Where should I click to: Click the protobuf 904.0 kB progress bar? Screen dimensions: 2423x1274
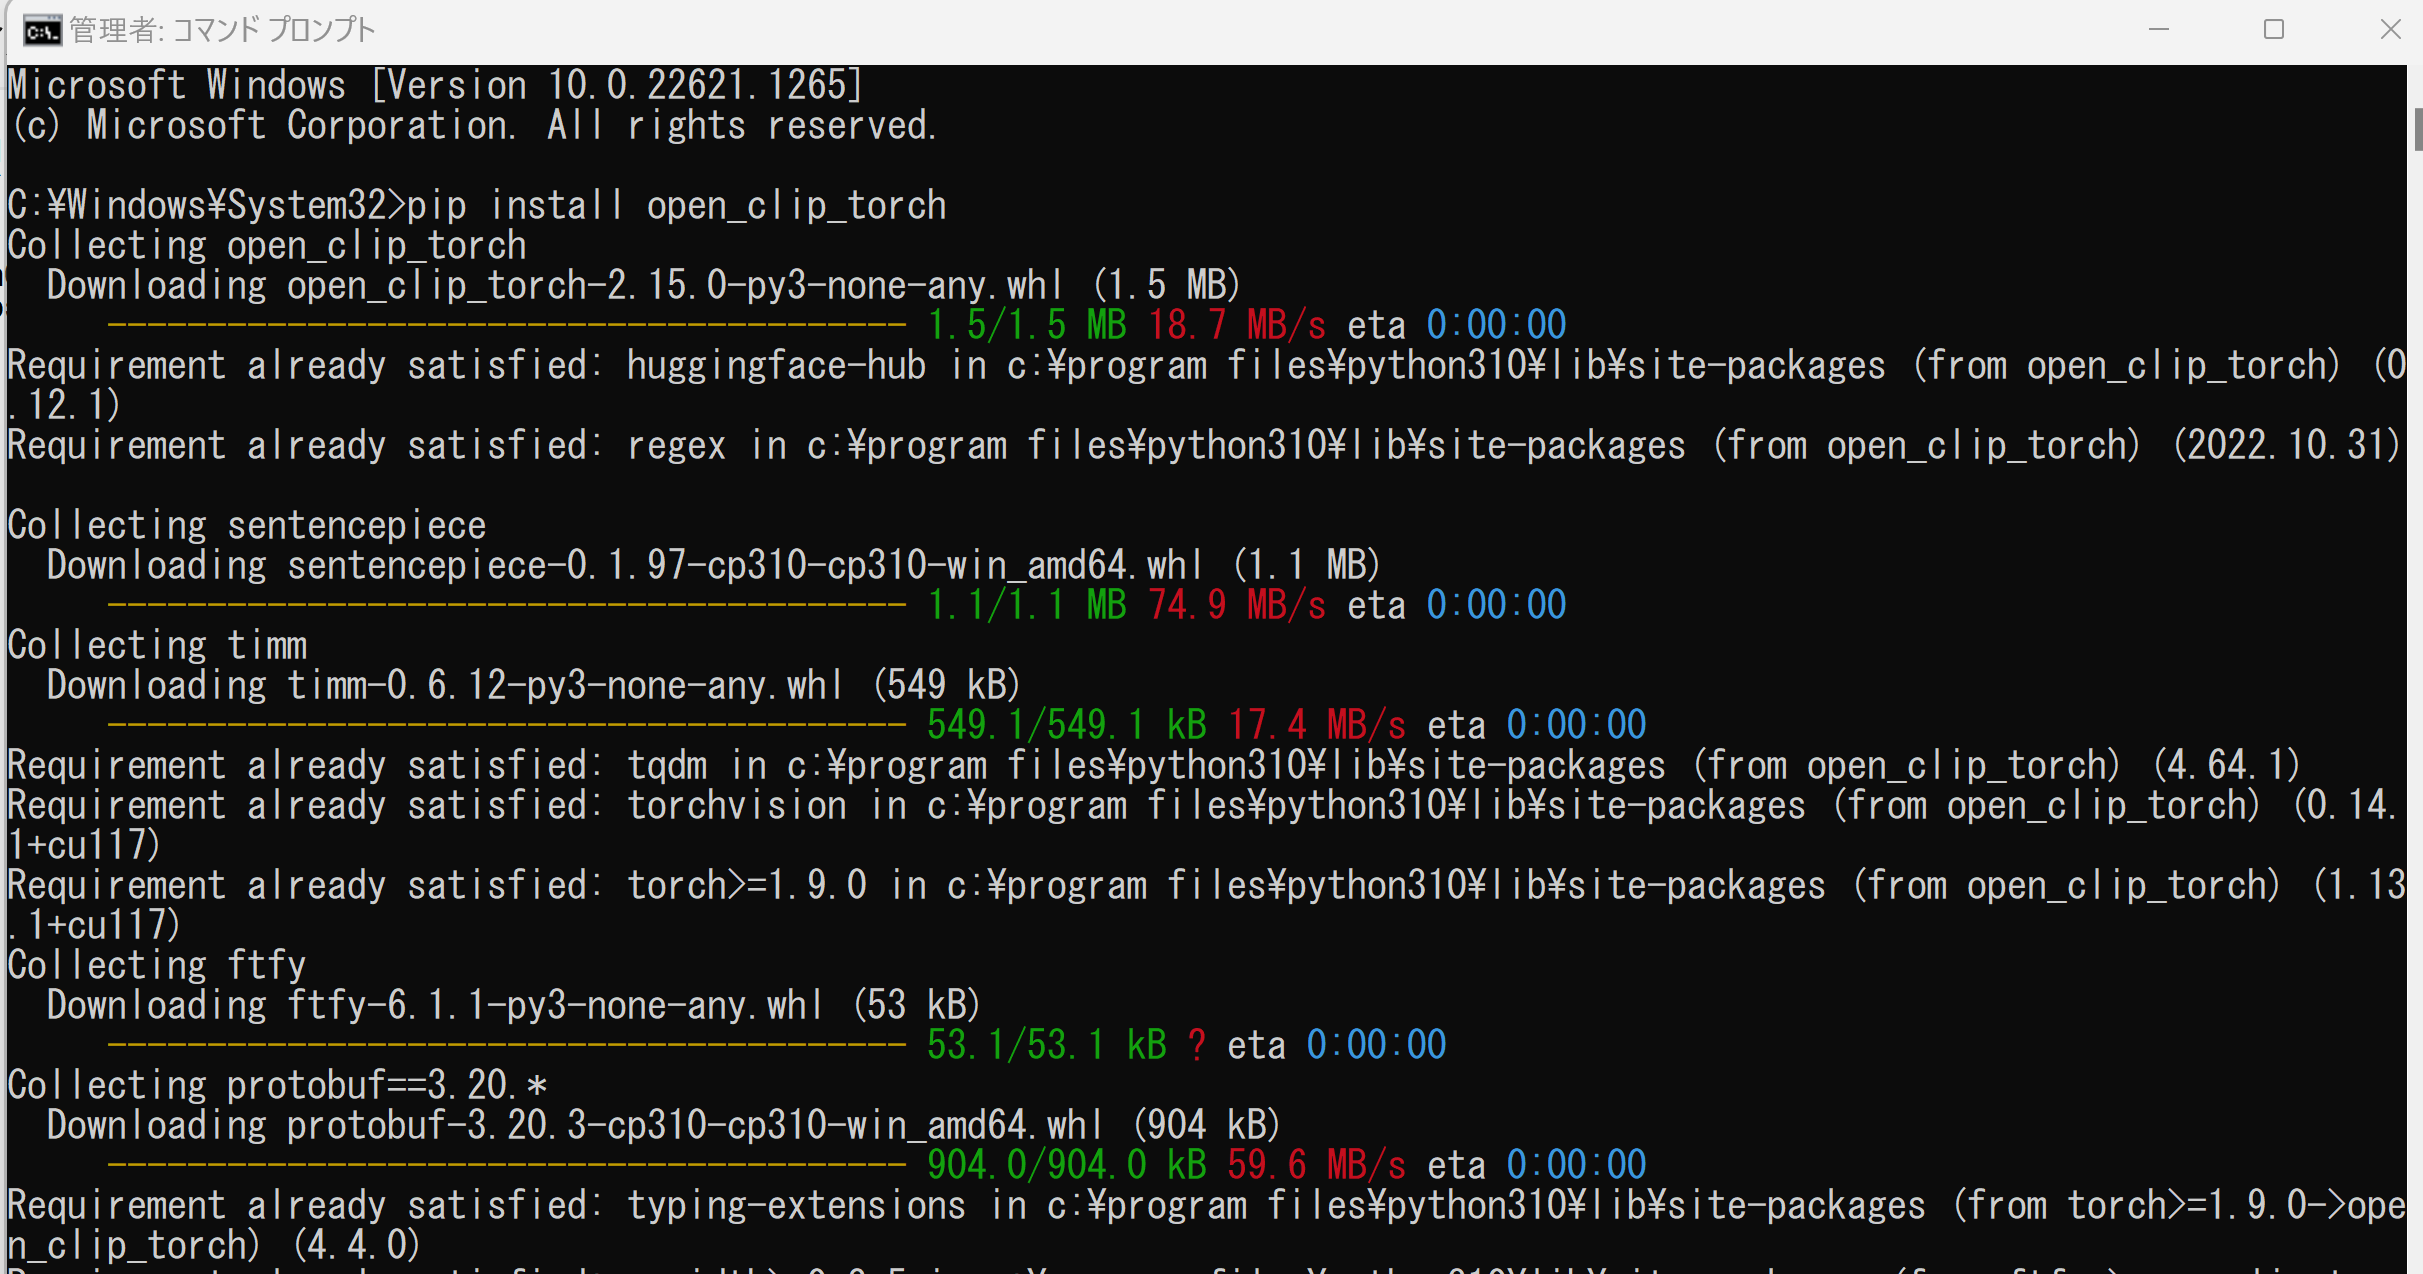pyautogui.click(x=506, y=1166)
